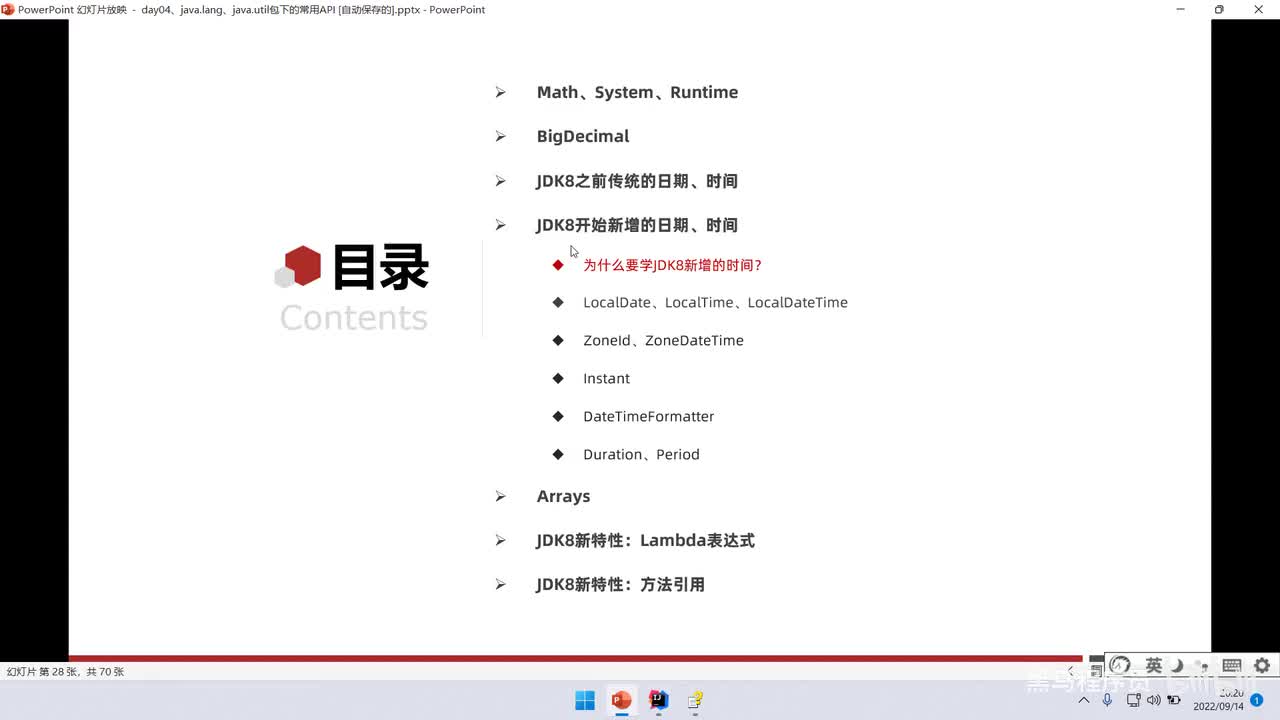Viewport: 1280px width, 720px height.
Task: Click the 'BigDecimal' heading
Action: click(583, 136)
